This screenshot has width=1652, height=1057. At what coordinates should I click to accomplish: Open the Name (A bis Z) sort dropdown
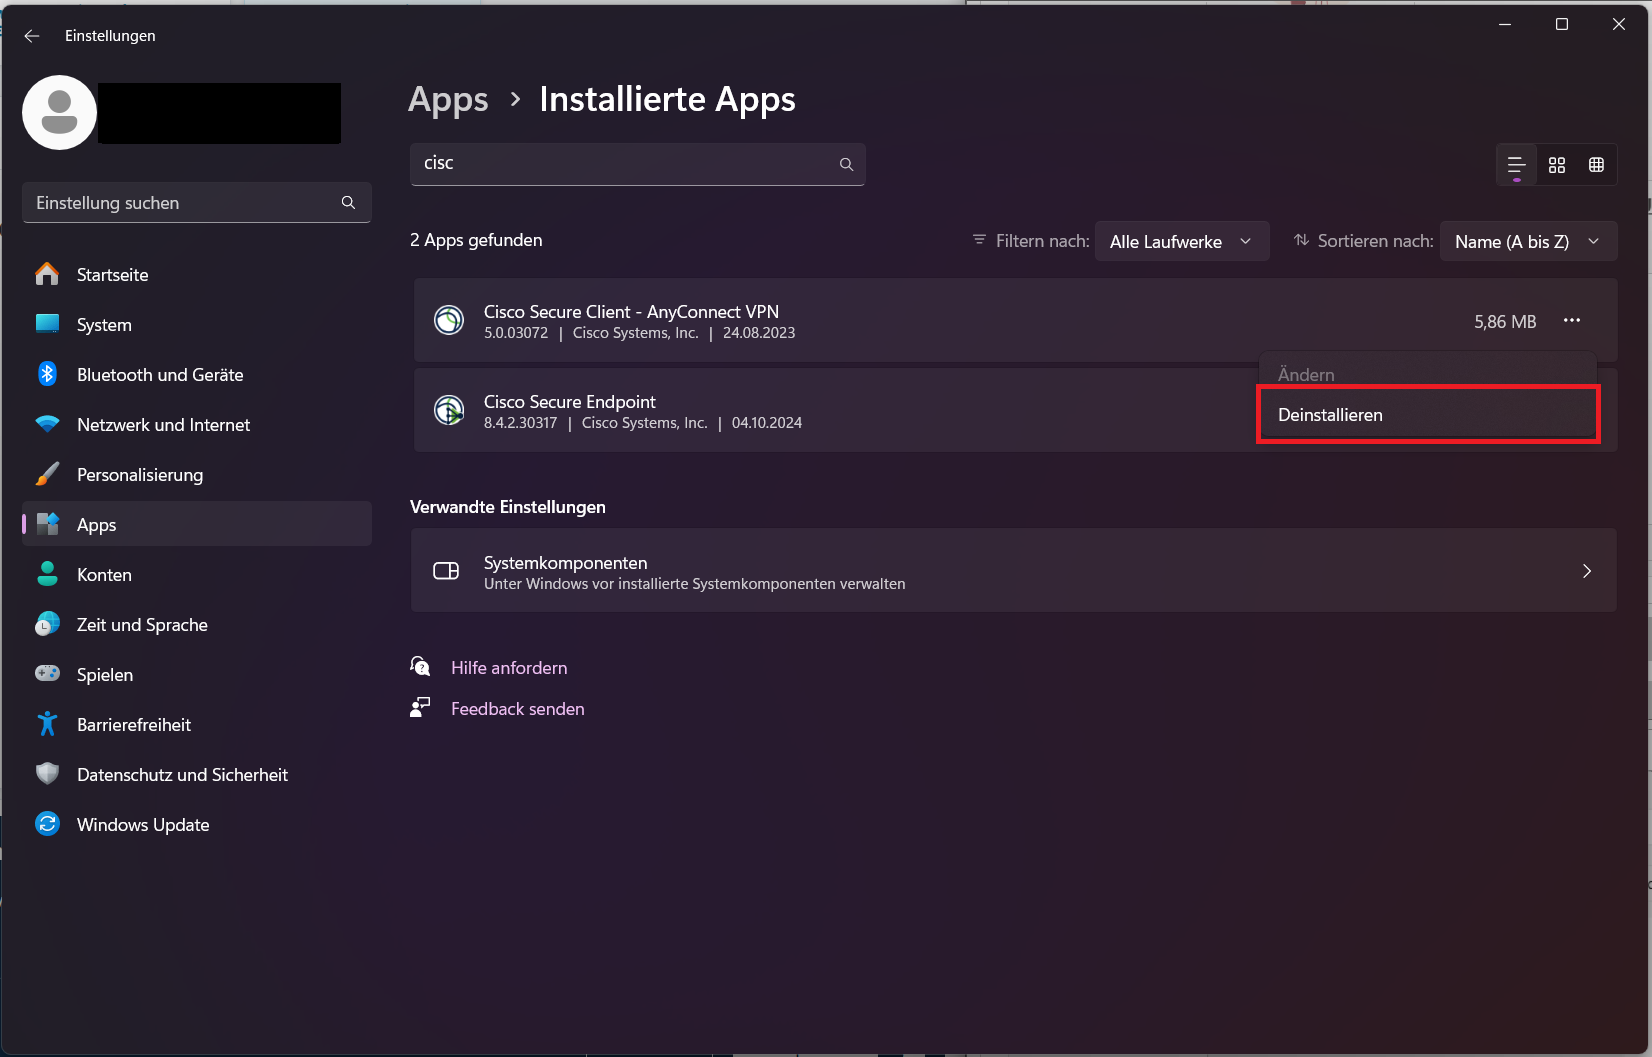[x=1527, y=242]
